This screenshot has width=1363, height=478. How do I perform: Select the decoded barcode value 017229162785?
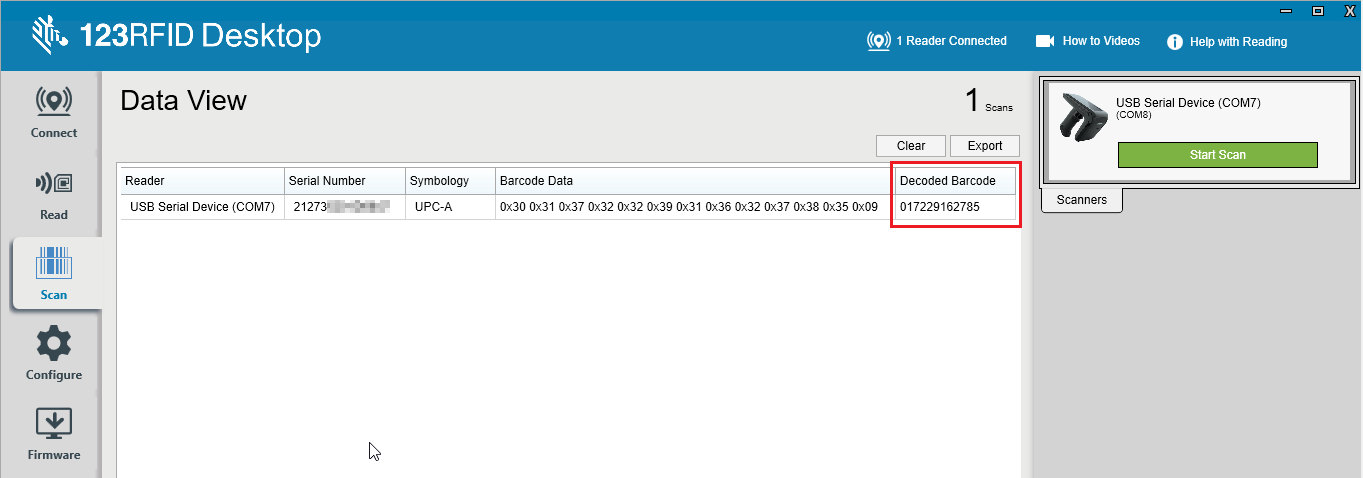[x=940, y=207]
